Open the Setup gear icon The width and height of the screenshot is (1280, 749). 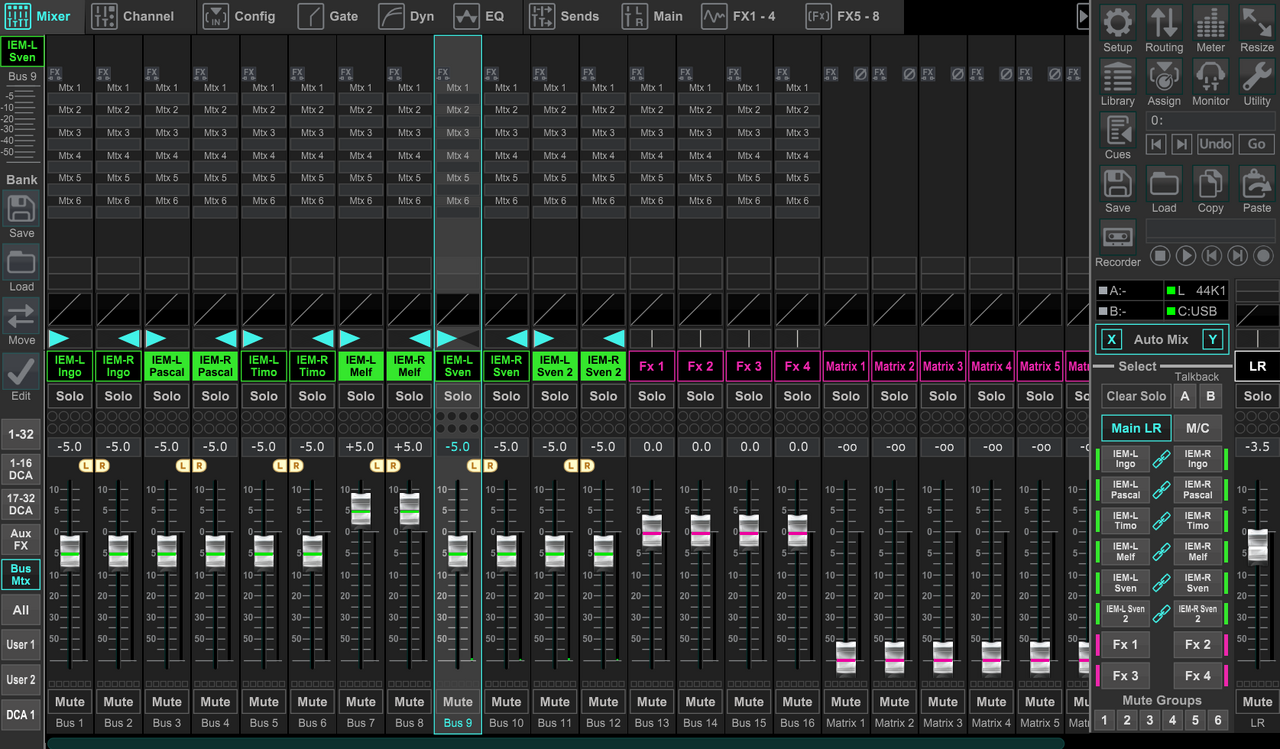(1117, 24)
